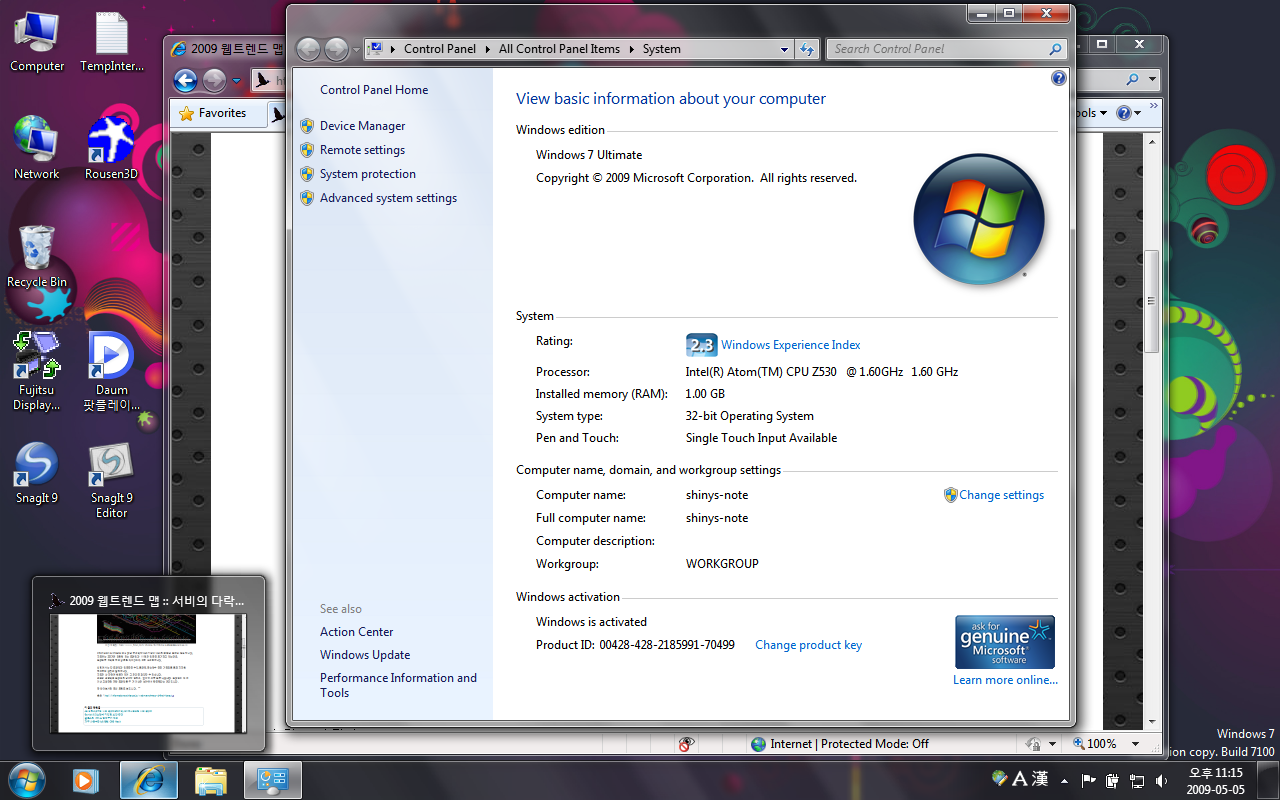
Task: Open the Favorites button in Internet Explorer
Action: (212, 113)
